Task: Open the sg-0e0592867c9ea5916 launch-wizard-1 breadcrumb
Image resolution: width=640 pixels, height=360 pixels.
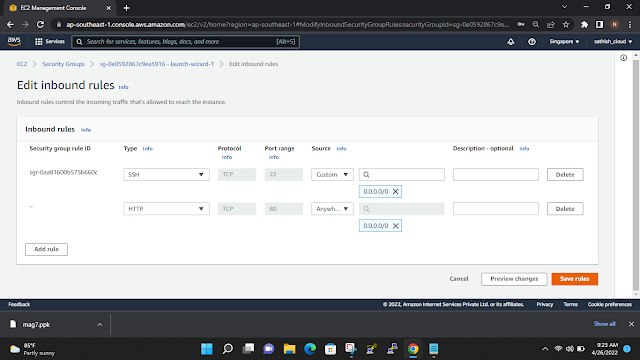Action: point(157,64)
